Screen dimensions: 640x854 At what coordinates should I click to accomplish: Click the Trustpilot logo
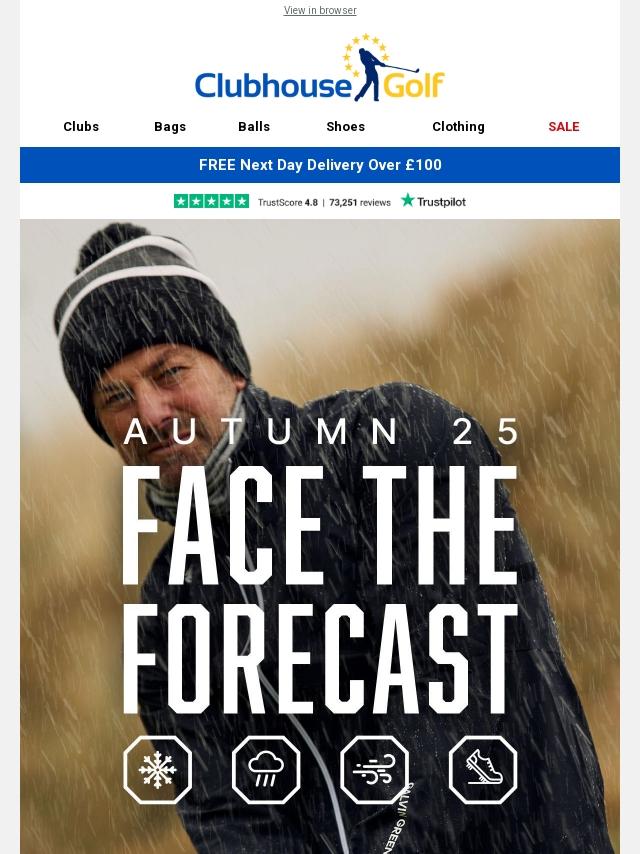point(434,201)
